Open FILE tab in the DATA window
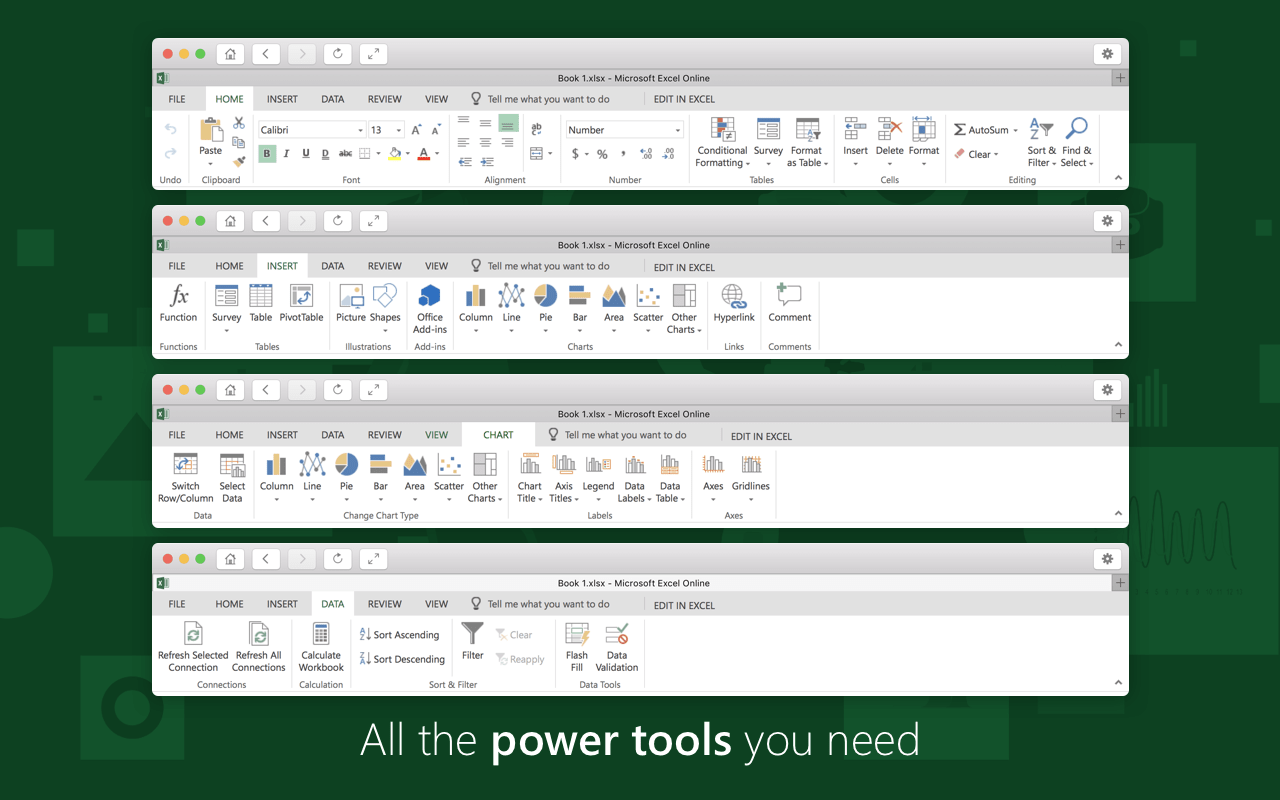This screenshot has height=800, width=1280. coord(177,604)
